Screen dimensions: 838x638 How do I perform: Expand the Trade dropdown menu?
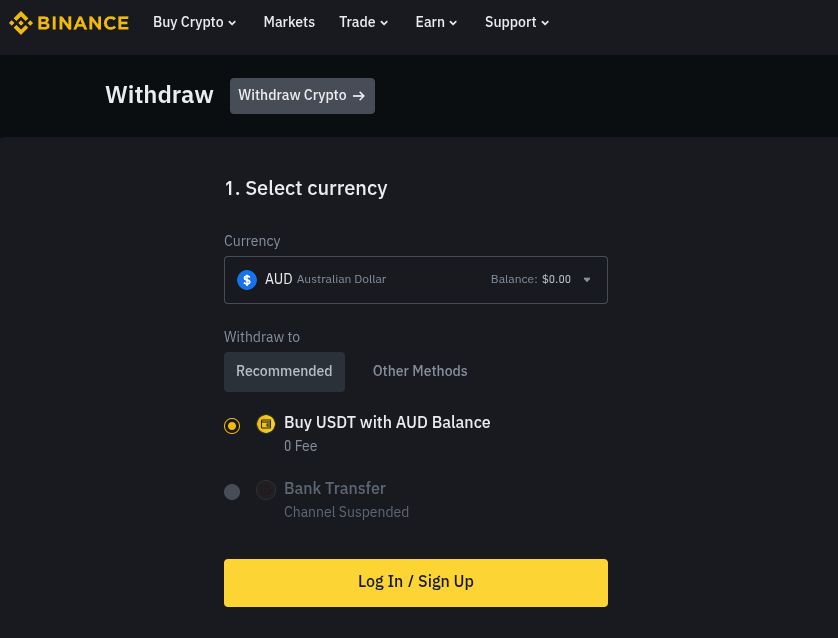click(x=364, y=23)
